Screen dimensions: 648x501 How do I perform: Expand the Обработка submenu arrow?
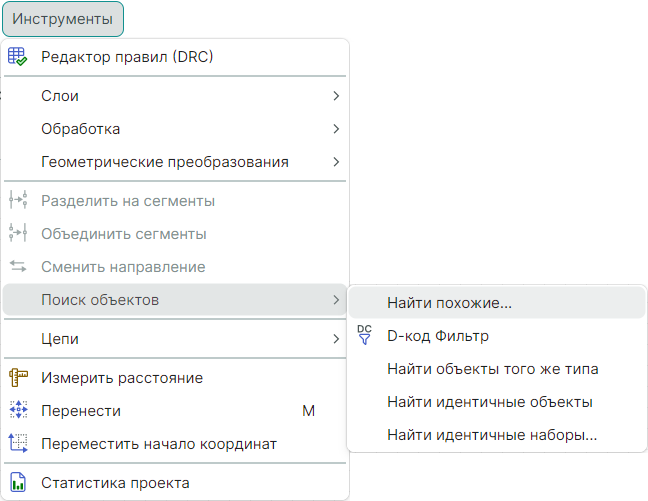[336, 129]
